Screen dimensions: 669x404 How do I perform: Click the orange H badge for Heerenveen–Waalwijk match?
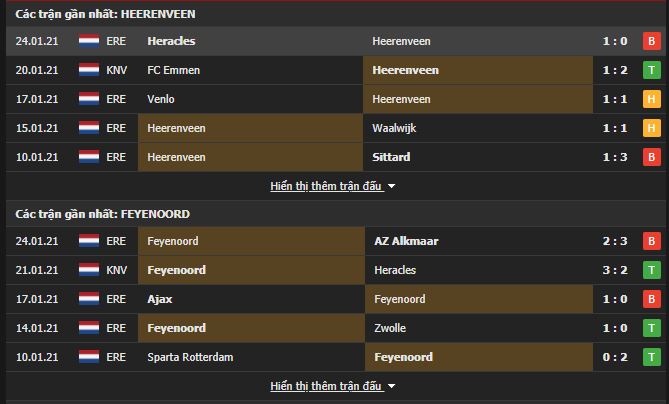652,128
